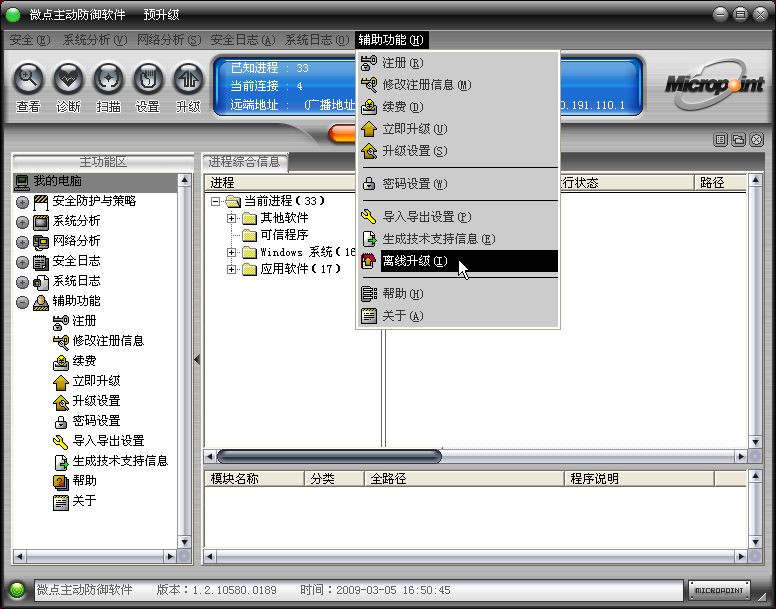Open the 网络分析 menu in menu bar
The height and width of the screenshot is (609, 776).
(x=169, y=40)
